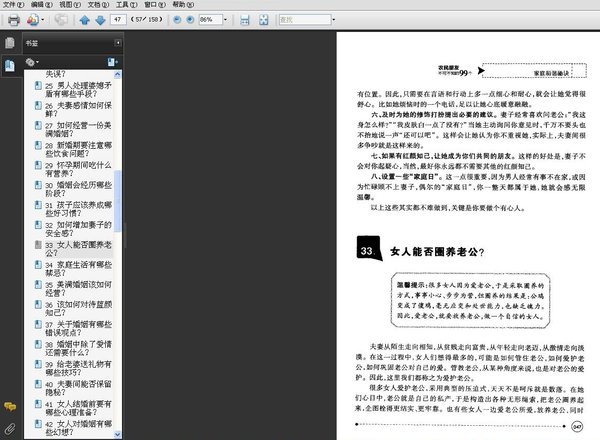Click the 温馨提示 tip box on the page
The width and height of the screenshot is (600, 440).
[x=470, y=300]
